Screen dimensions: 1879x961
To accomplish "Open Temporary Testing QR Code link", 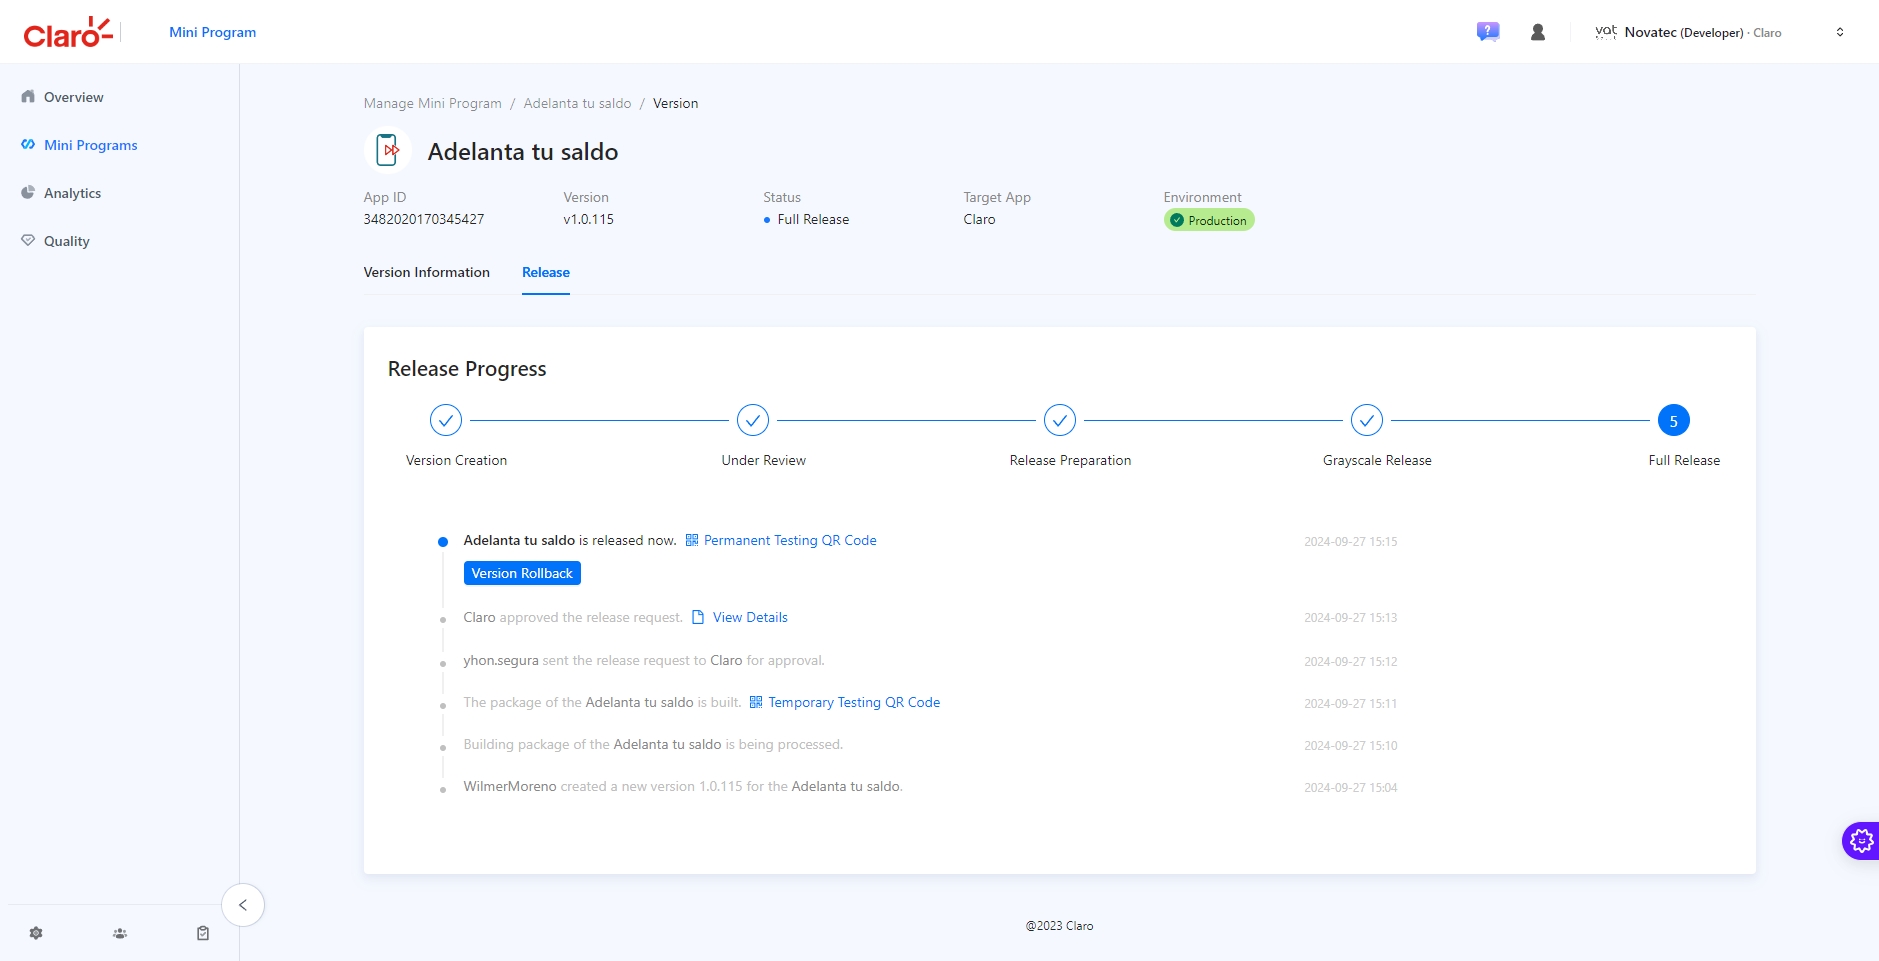I will pyautogui.click(x=854, y=702).
